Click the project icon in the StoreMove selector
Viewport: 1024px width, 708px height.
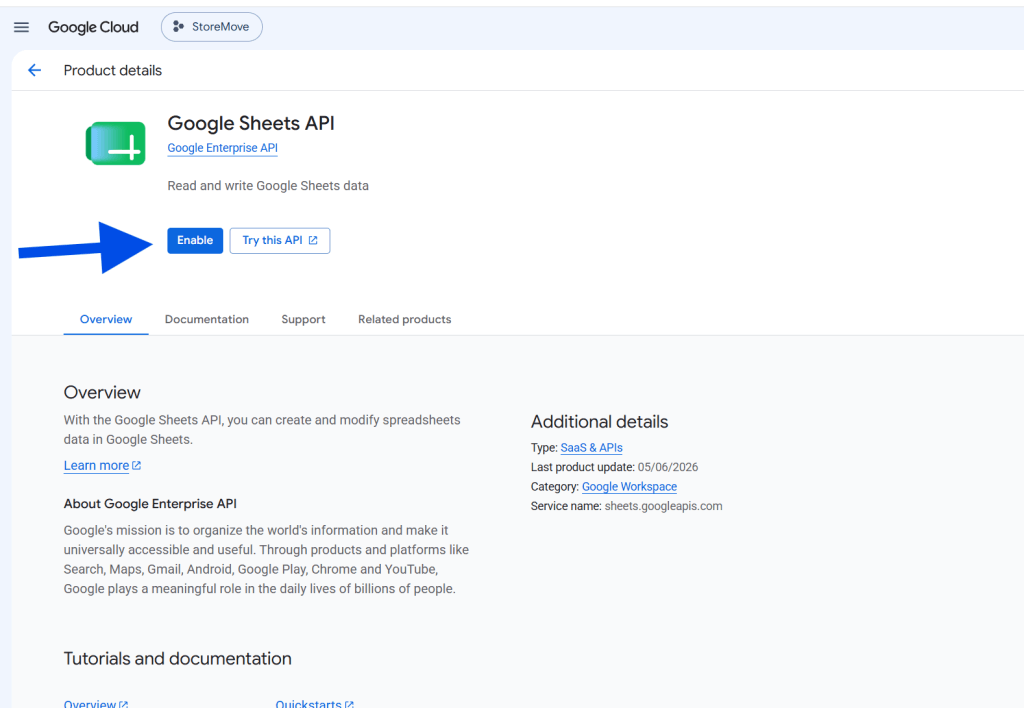coord(178,27)
